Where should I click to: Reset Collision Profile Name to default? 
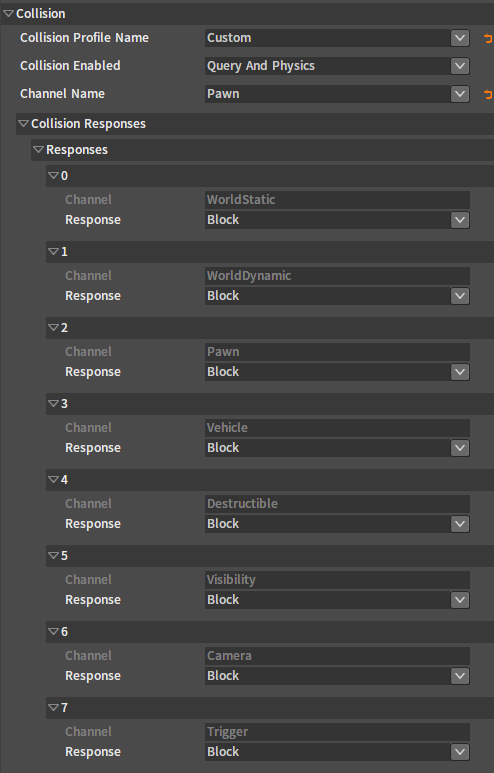tap(488, 38)
